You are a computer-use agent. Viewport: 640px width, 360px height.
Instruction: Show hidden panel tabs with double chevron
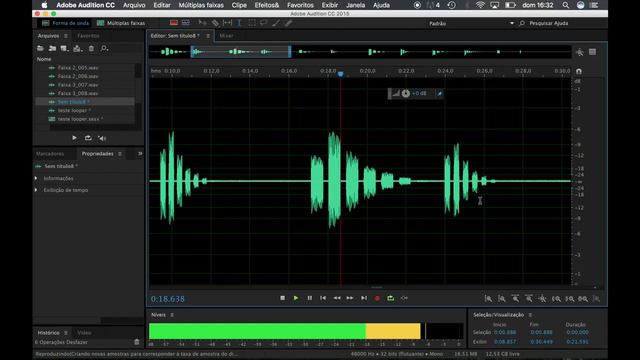click(140, 154)
